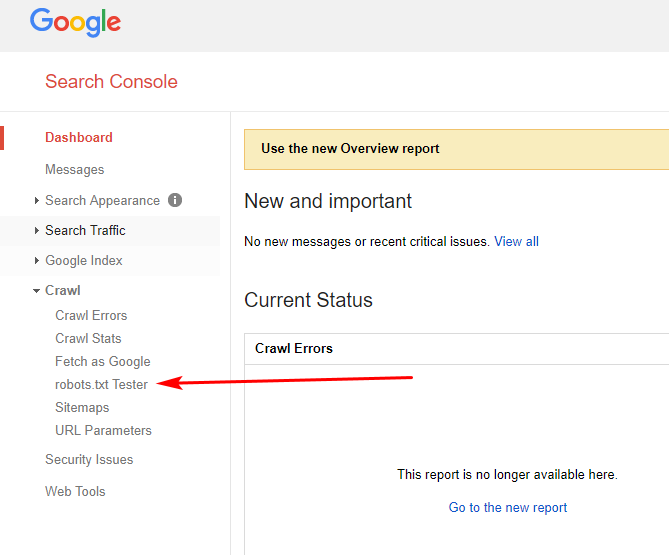Open Crawl Stats in sidebar
The height and width of the screenshot is (555, 669).
click(88, 338)
